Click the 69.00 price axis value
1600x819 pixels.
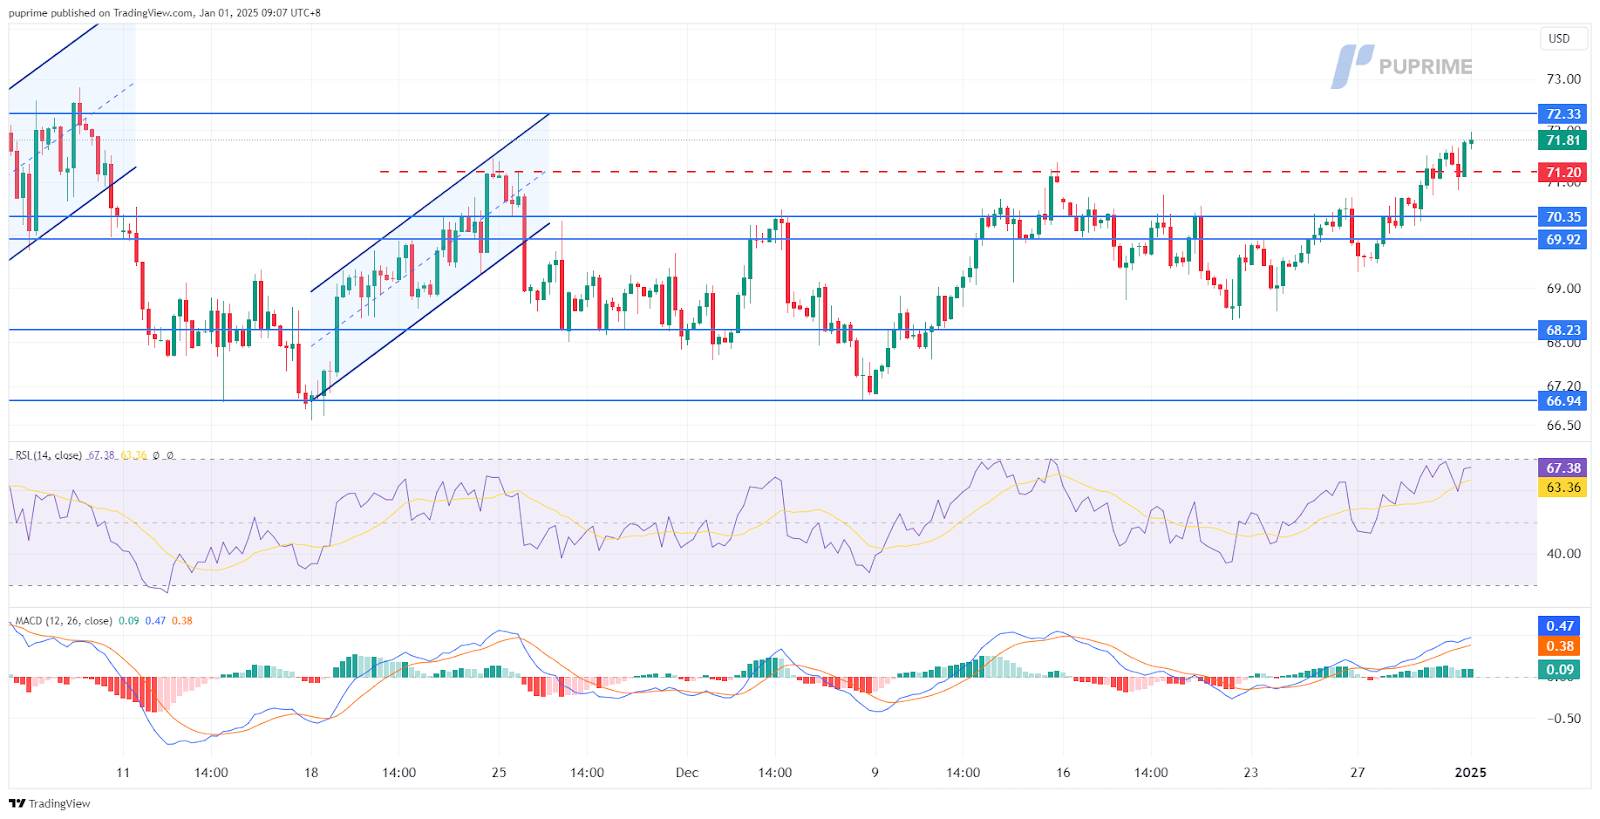(1563, 288)
